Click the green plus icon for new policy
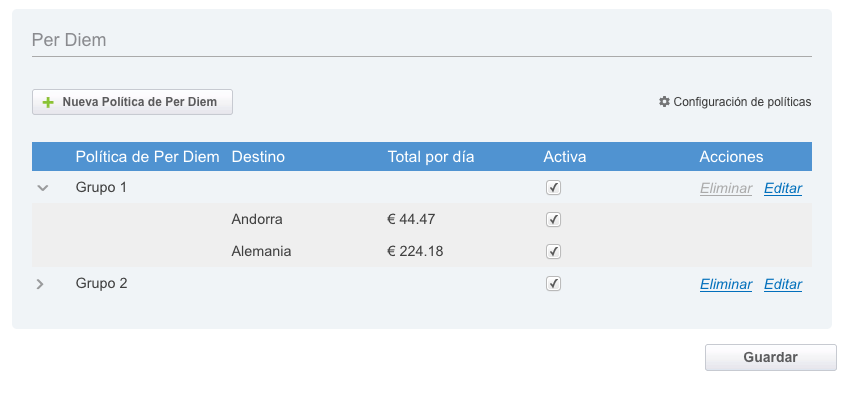The image size is (855, 396). (49, 103)
